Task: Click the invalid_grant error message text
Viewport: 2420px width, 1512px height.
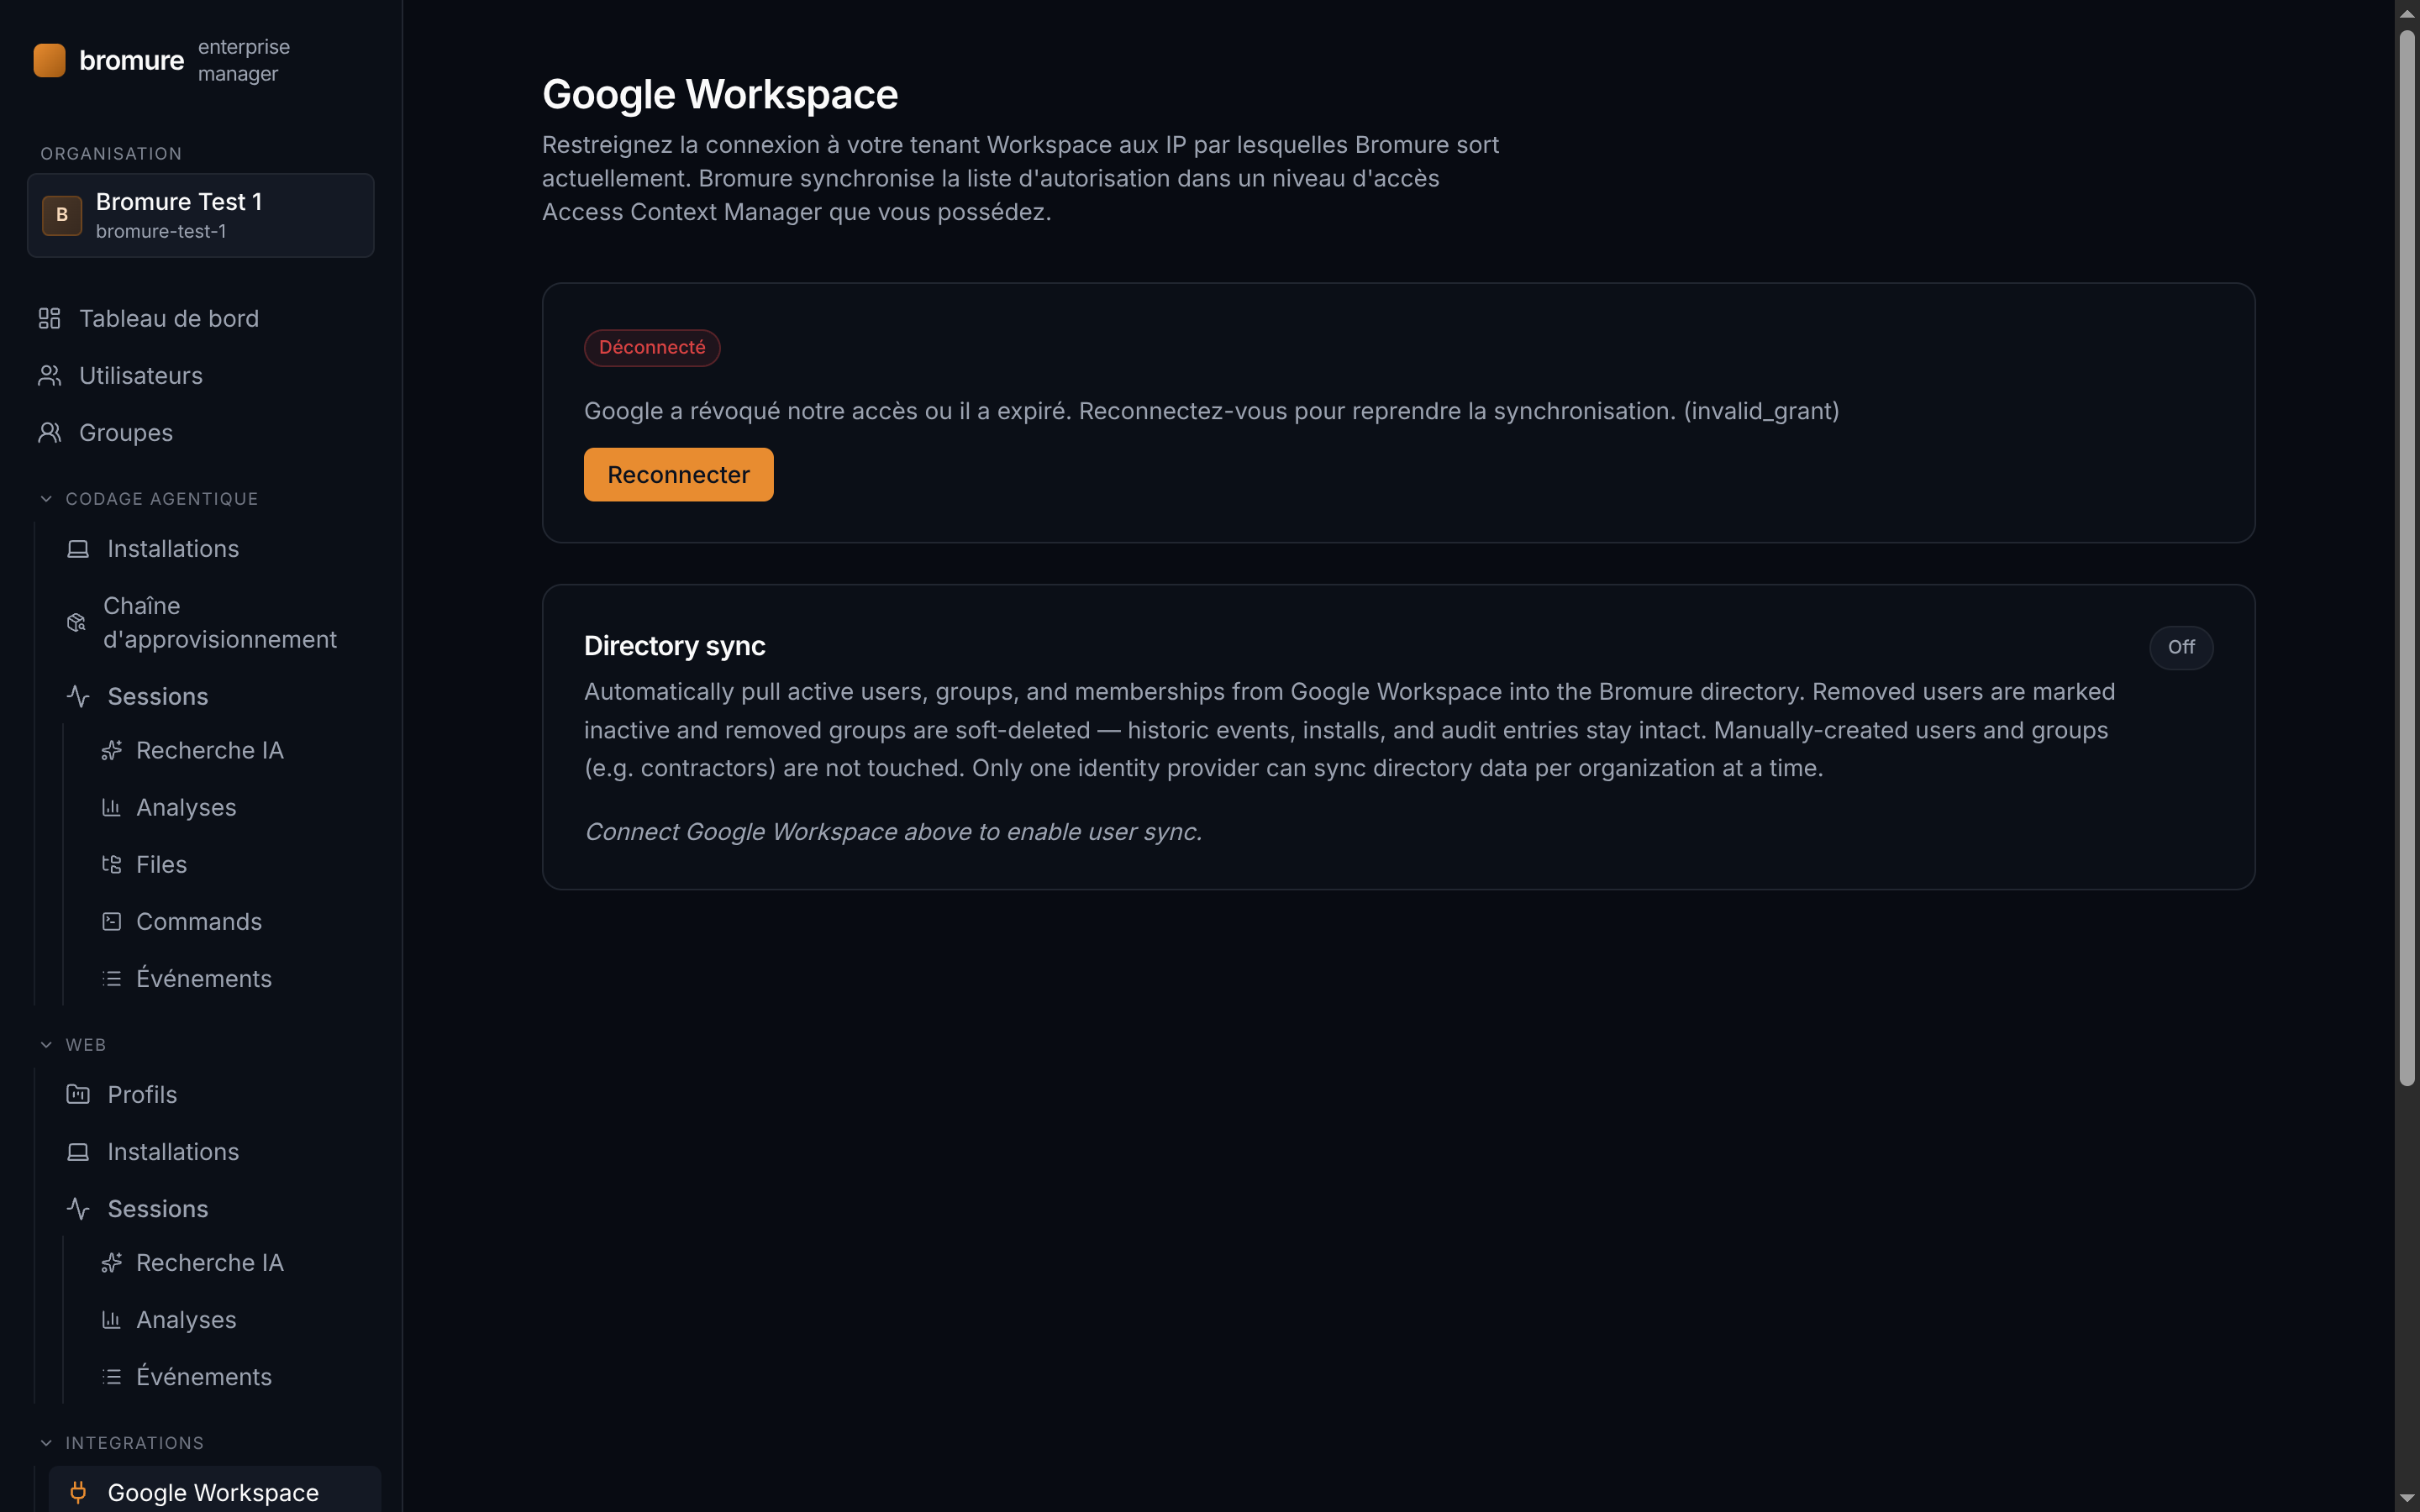Action: [x=1211, y=410]
